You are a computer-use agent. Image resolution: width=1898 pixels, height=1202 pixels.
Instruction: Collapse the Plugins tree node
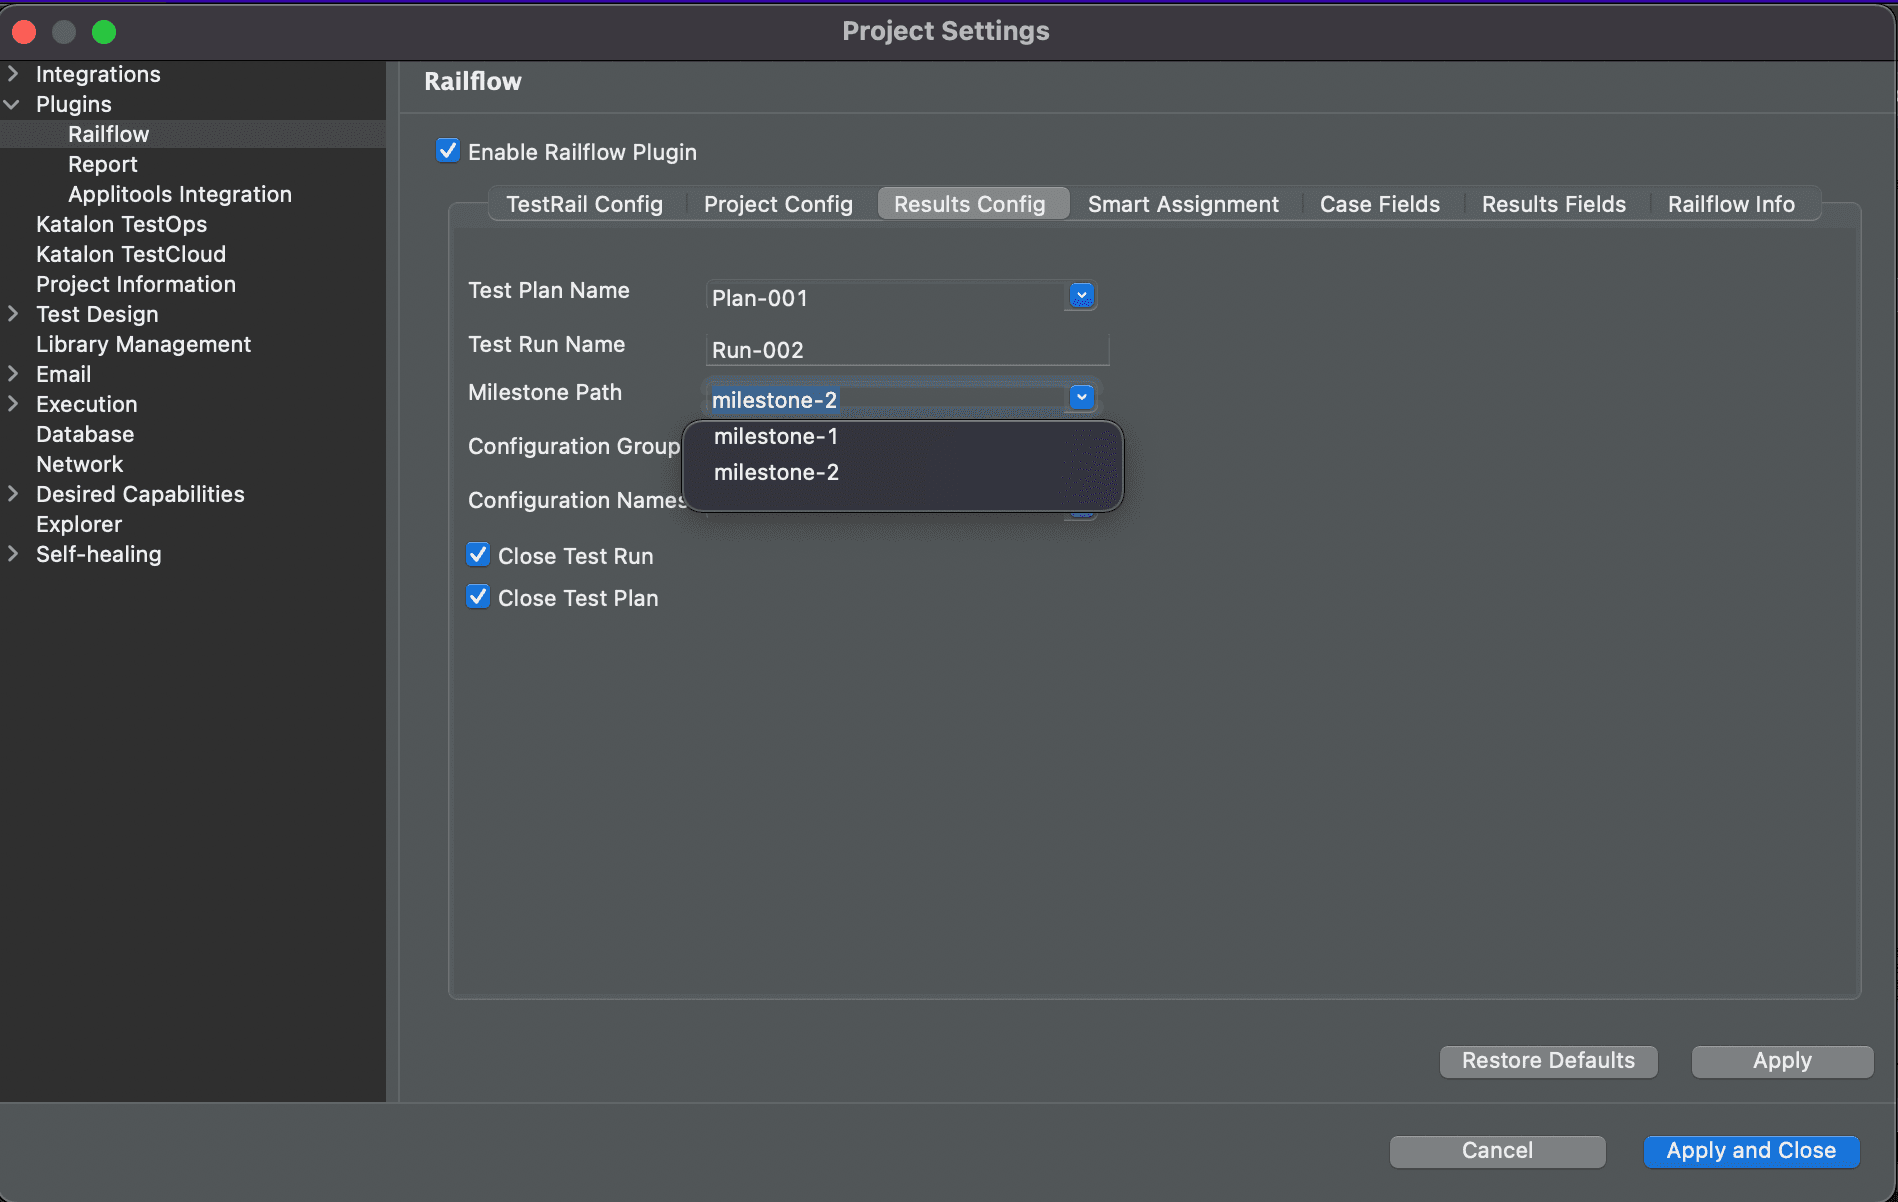pyautogui.click(x=13, y=104)
